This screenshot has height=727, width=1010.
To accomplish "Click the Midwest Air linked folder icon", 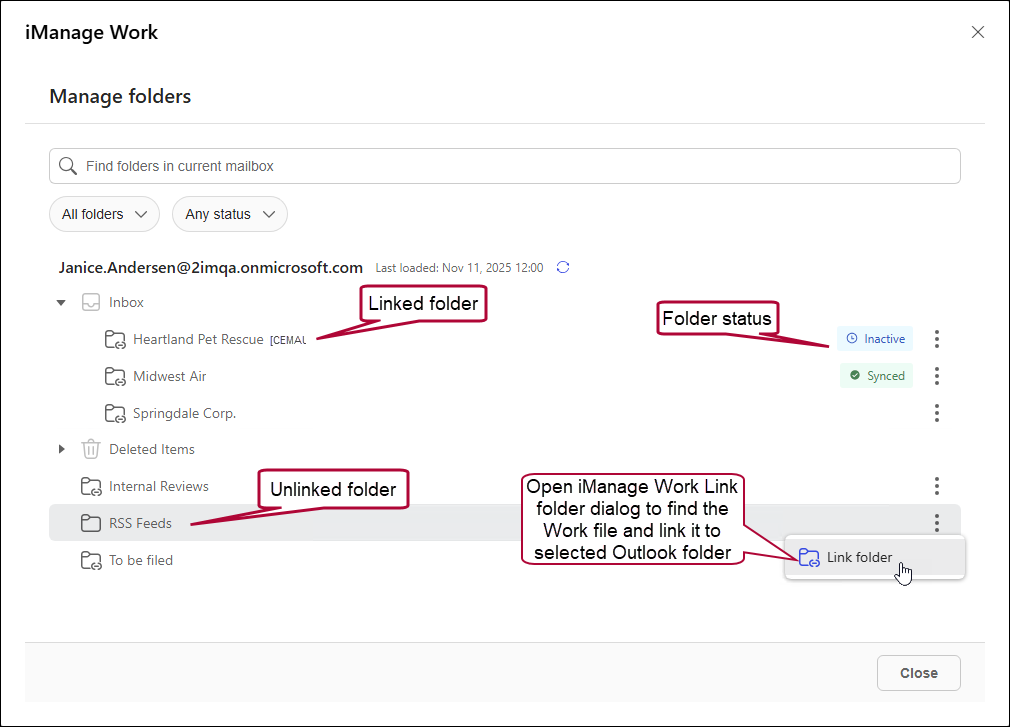I will click(115, 376).
